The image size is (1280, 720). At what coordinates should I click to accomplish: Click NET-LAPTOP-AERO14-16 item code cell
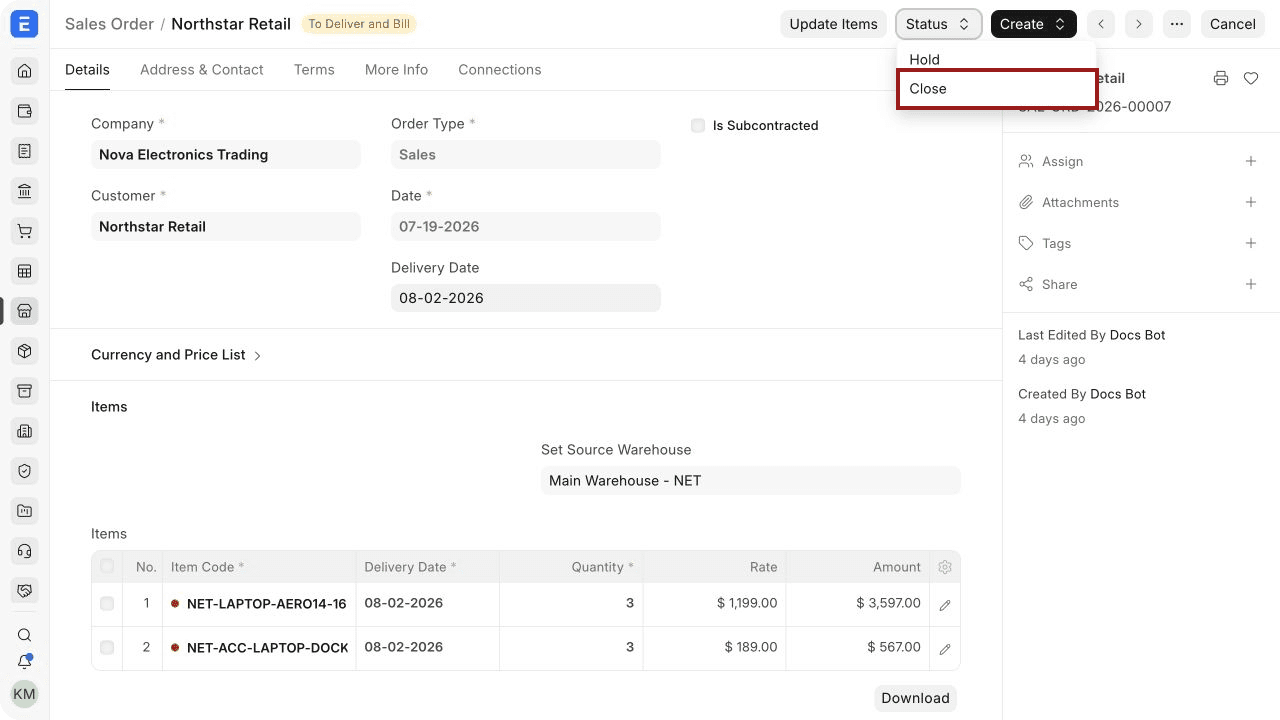coord(259,604)
